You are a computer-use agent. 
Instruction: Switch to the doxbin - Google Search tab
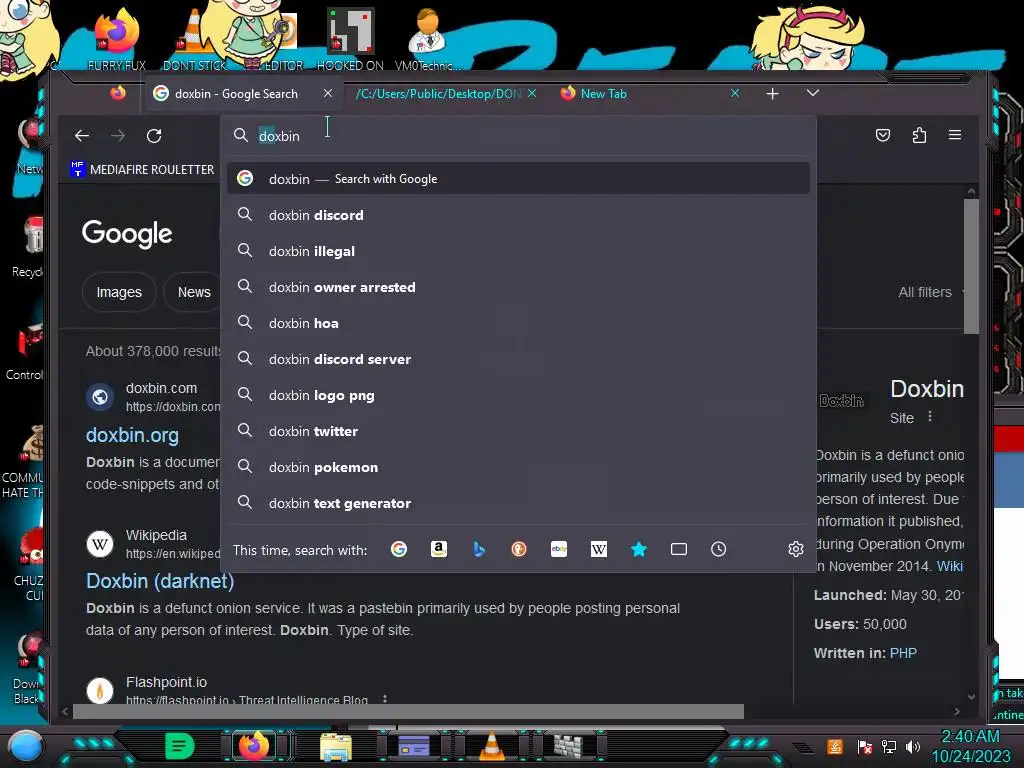point(235,93)
